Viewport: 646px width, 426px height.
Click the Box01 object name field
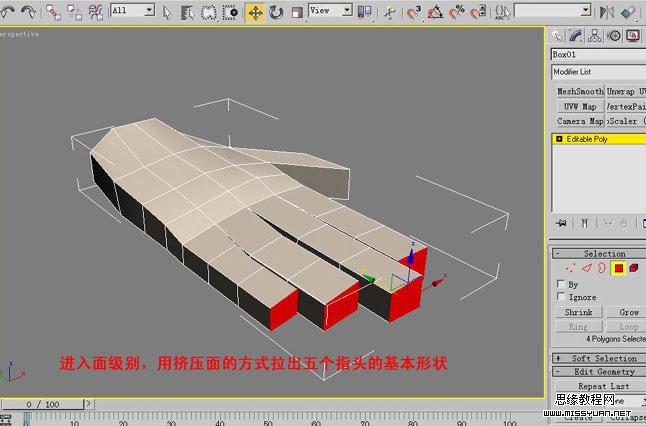click(598, 54)
